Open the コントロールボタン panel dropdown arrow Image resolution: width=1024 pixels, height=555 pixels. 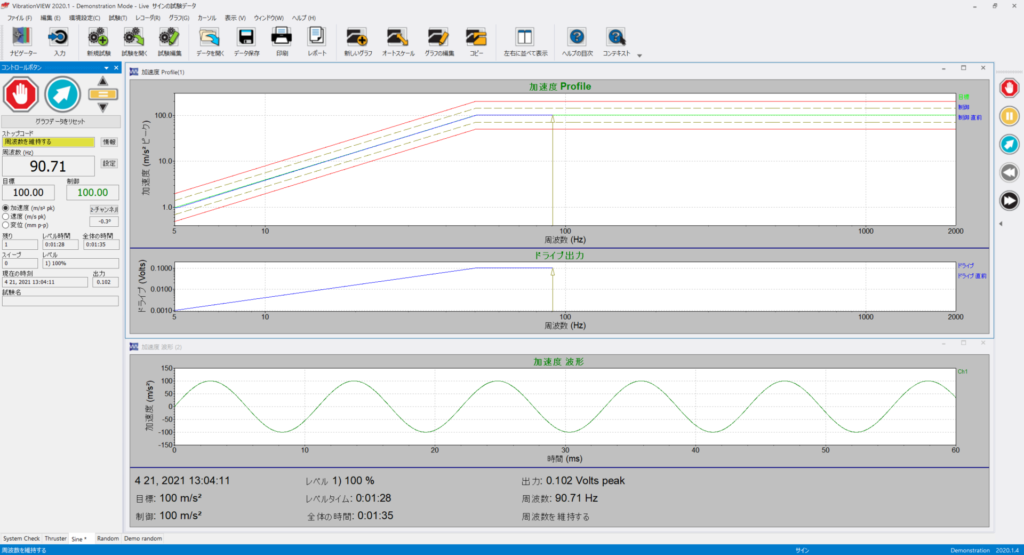pos(106,68)
